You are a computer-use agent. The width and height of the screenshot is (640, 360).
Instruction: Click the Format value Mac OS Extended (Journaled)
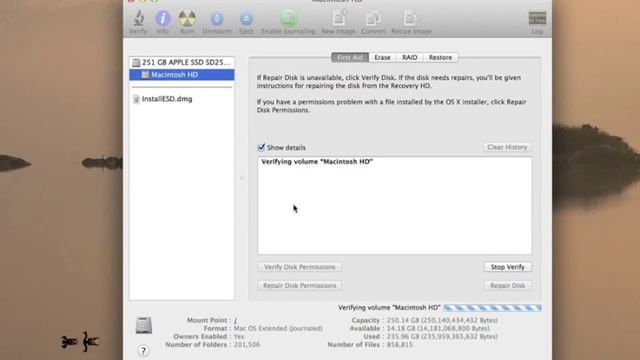278,329
